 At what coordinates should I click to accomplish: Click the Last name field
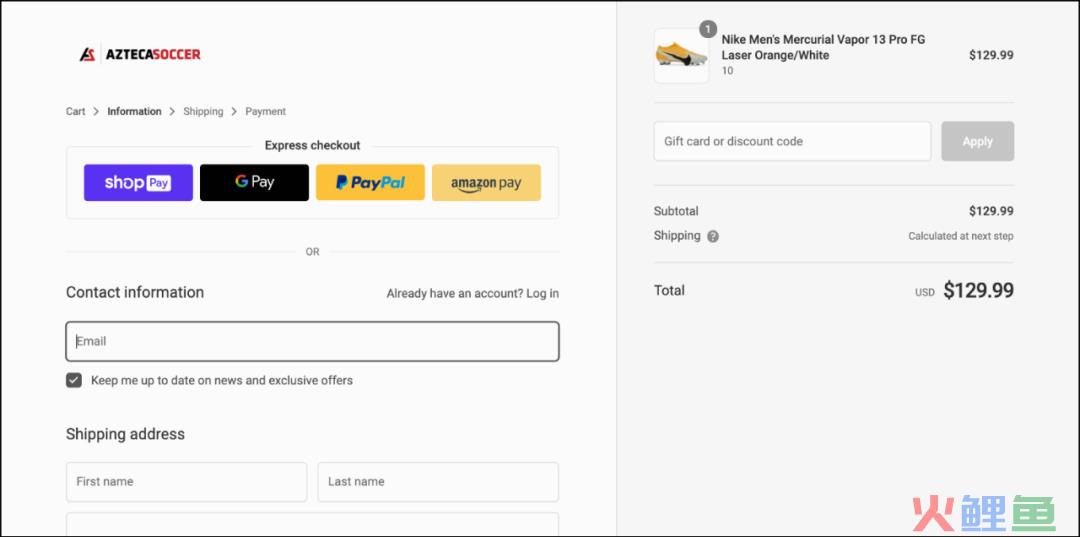[x=438, y=482]
